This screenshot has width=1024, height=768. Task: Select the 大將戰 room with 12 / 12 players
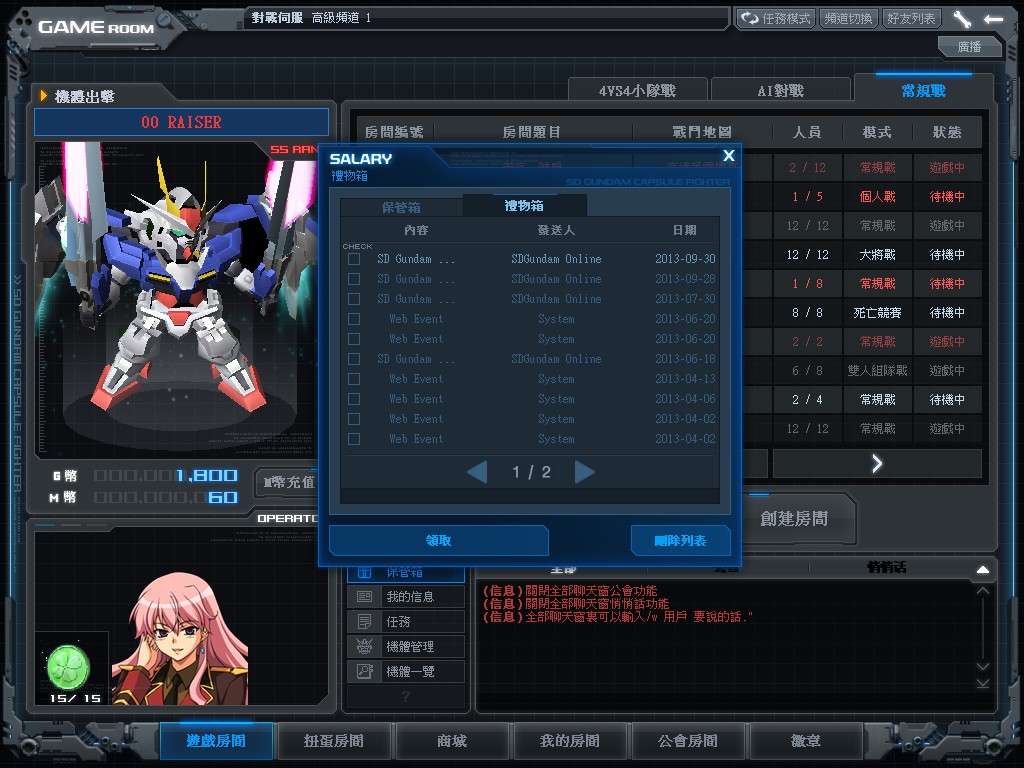[x=862, y=255]
